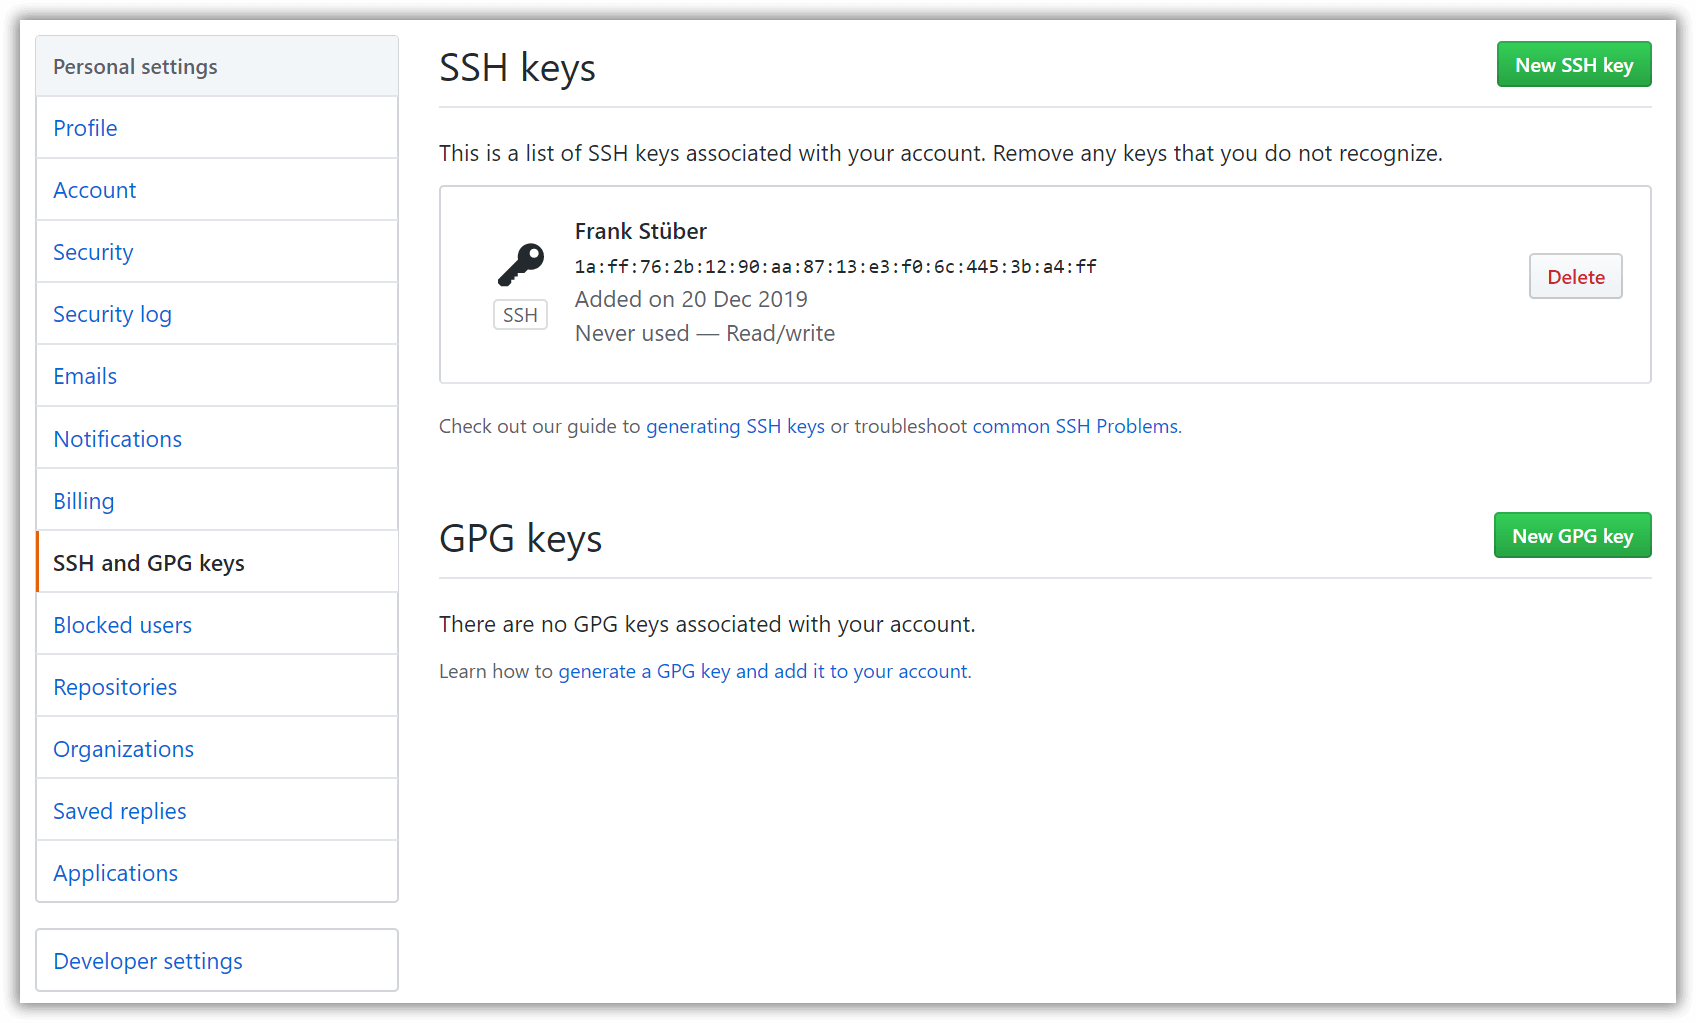View the Security log
Image resolution: width=1696 pixels, height=1023 pixels.
[112, 314]
